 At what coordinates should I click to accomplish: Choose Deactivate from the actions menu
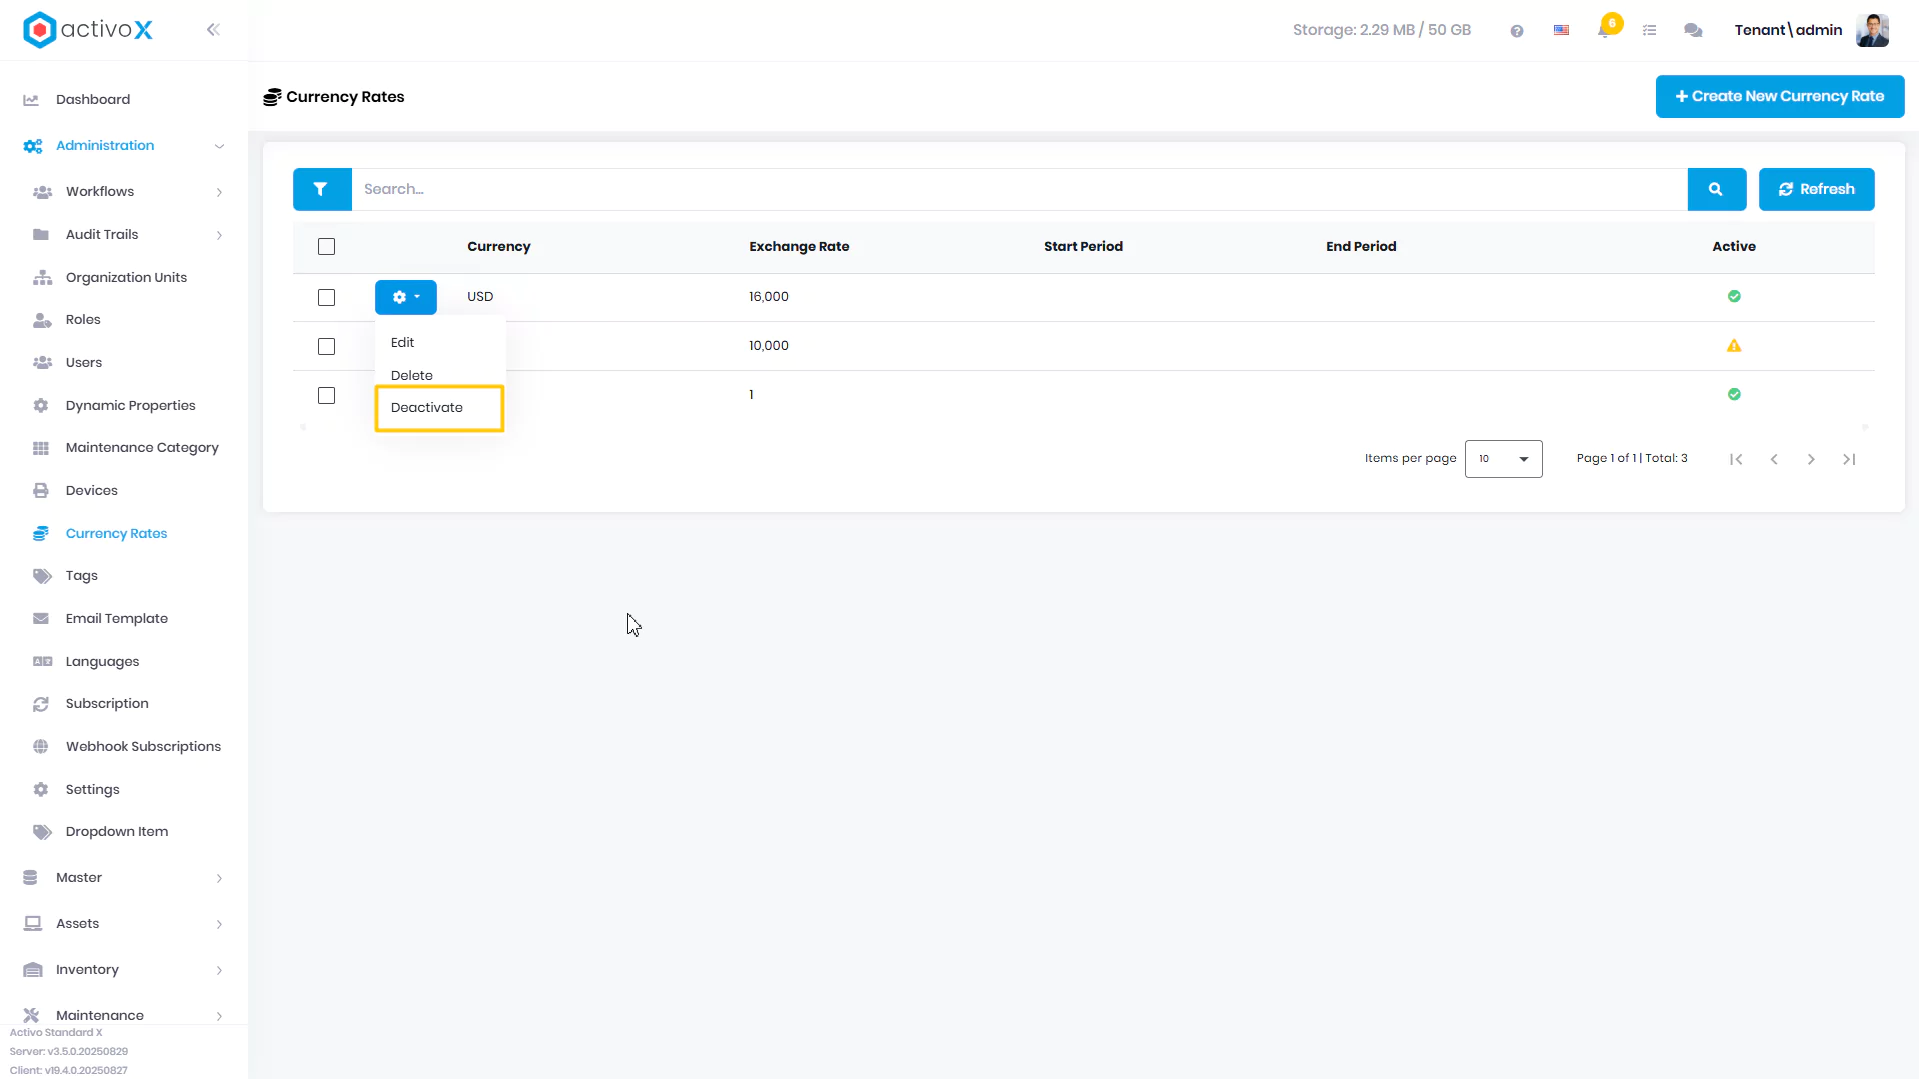[427, 408]
